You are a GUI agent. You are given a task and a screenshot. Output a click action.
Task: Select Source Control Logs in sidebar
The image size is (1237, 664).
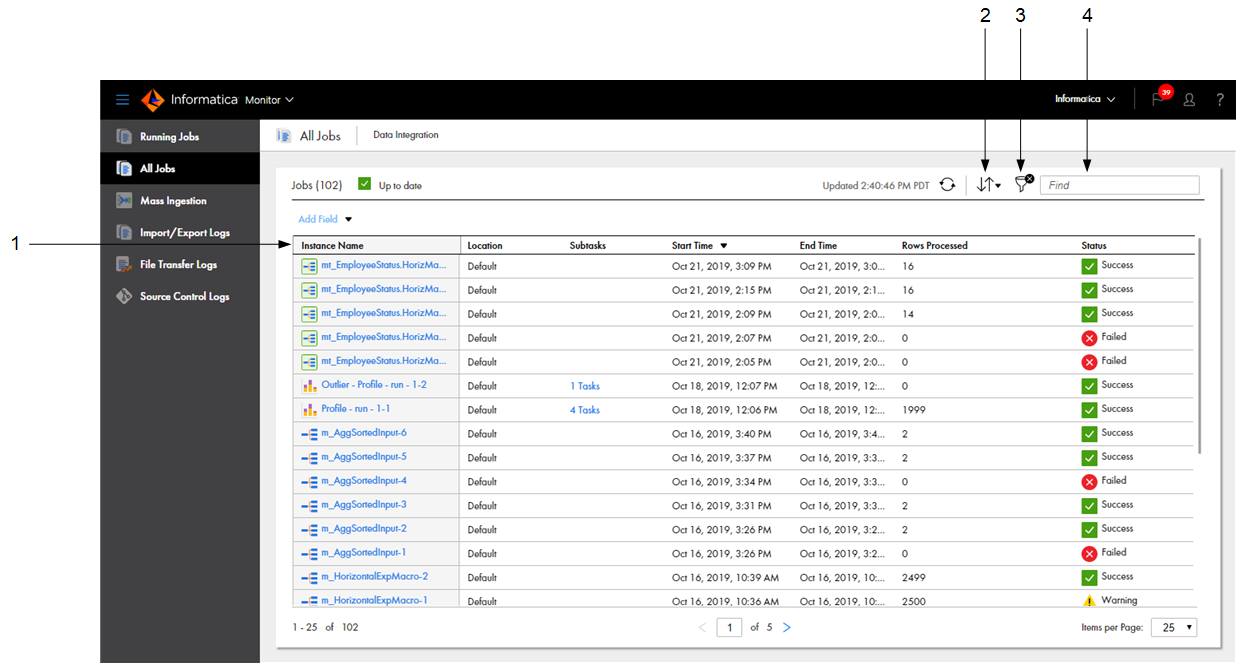tap(180, 296)
